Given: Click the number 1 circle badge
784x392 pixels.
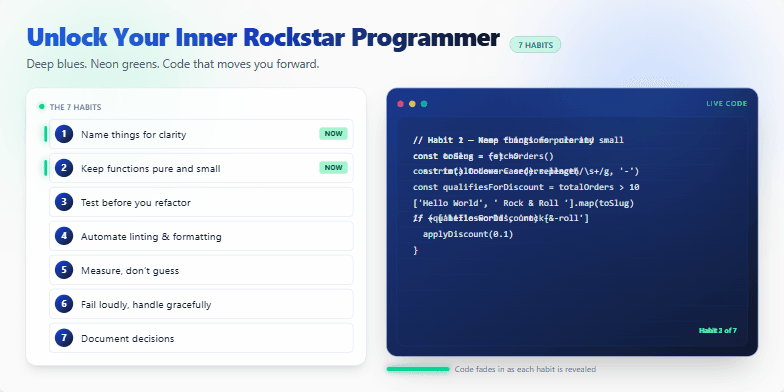Looking at the screenshot, I should [64, 134].
